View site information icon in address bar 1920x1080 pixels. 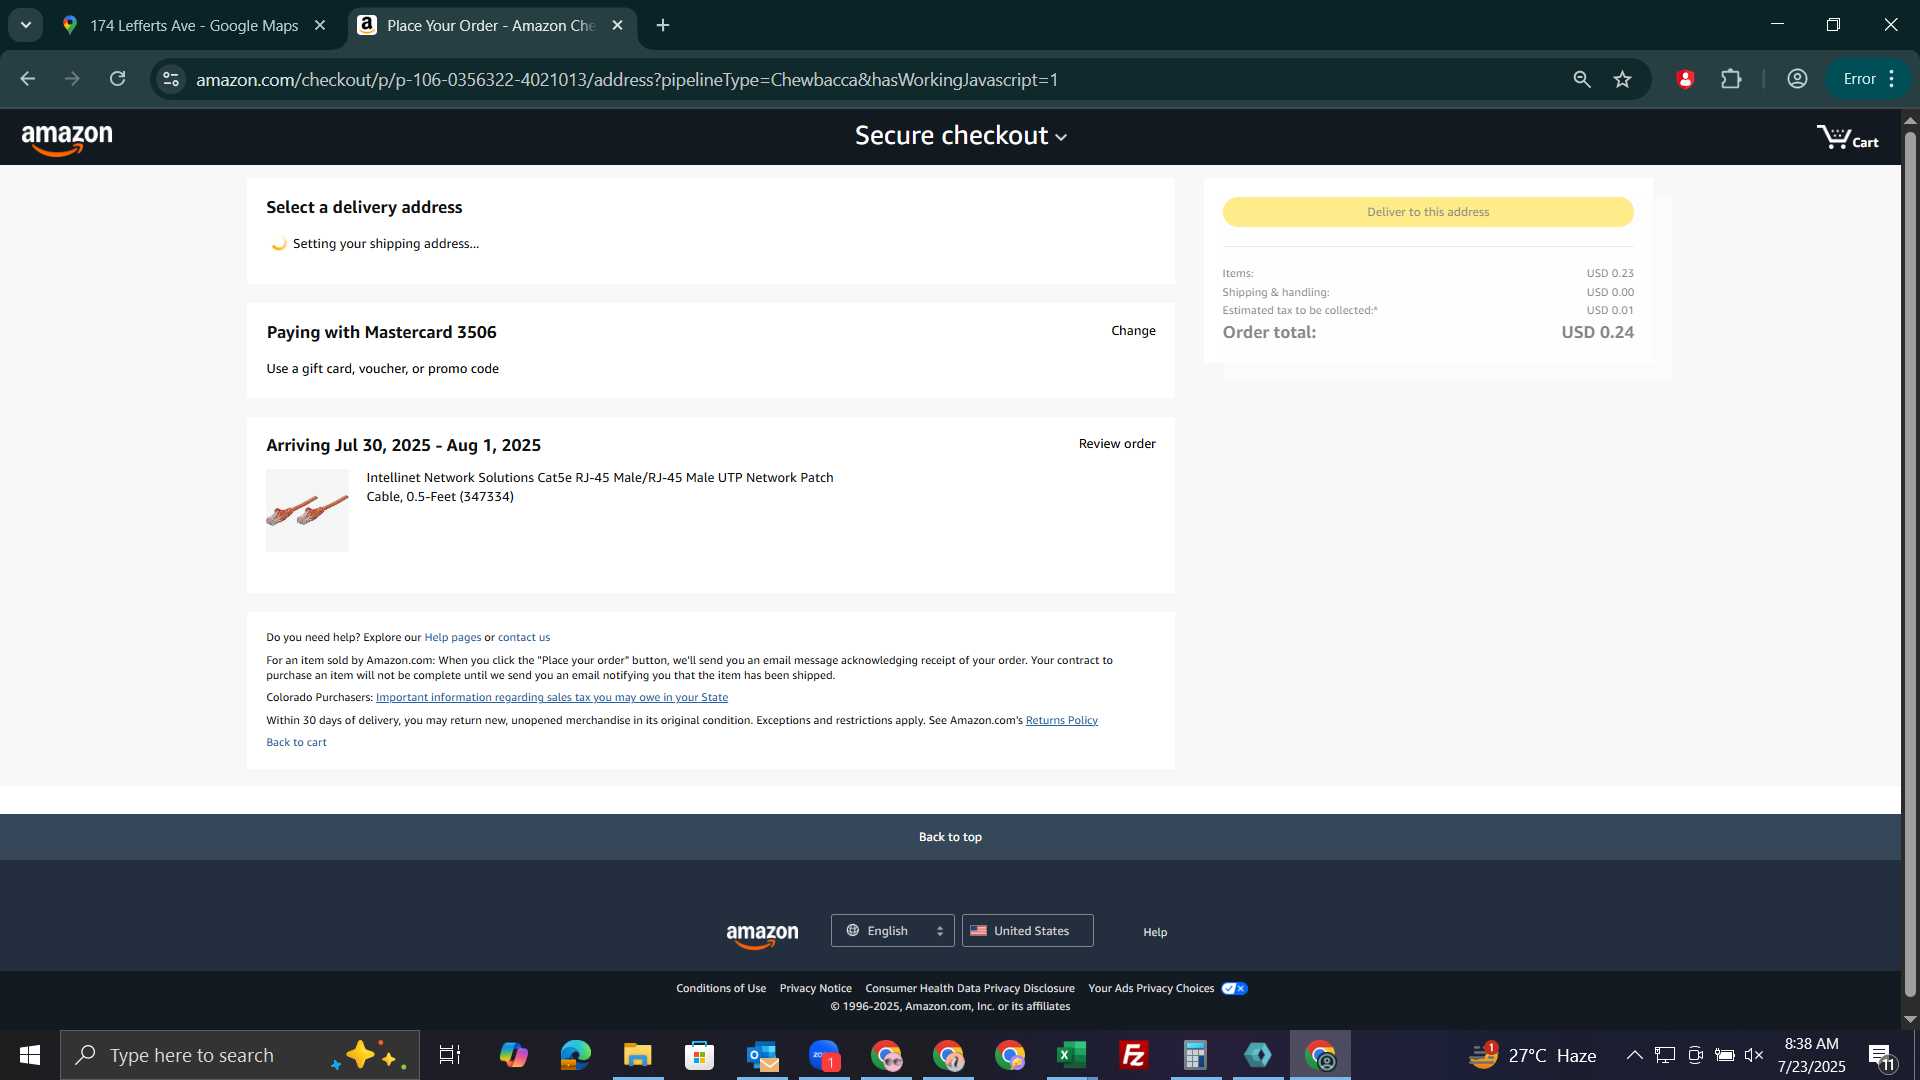pyautogui.click(x=171, y=79)
